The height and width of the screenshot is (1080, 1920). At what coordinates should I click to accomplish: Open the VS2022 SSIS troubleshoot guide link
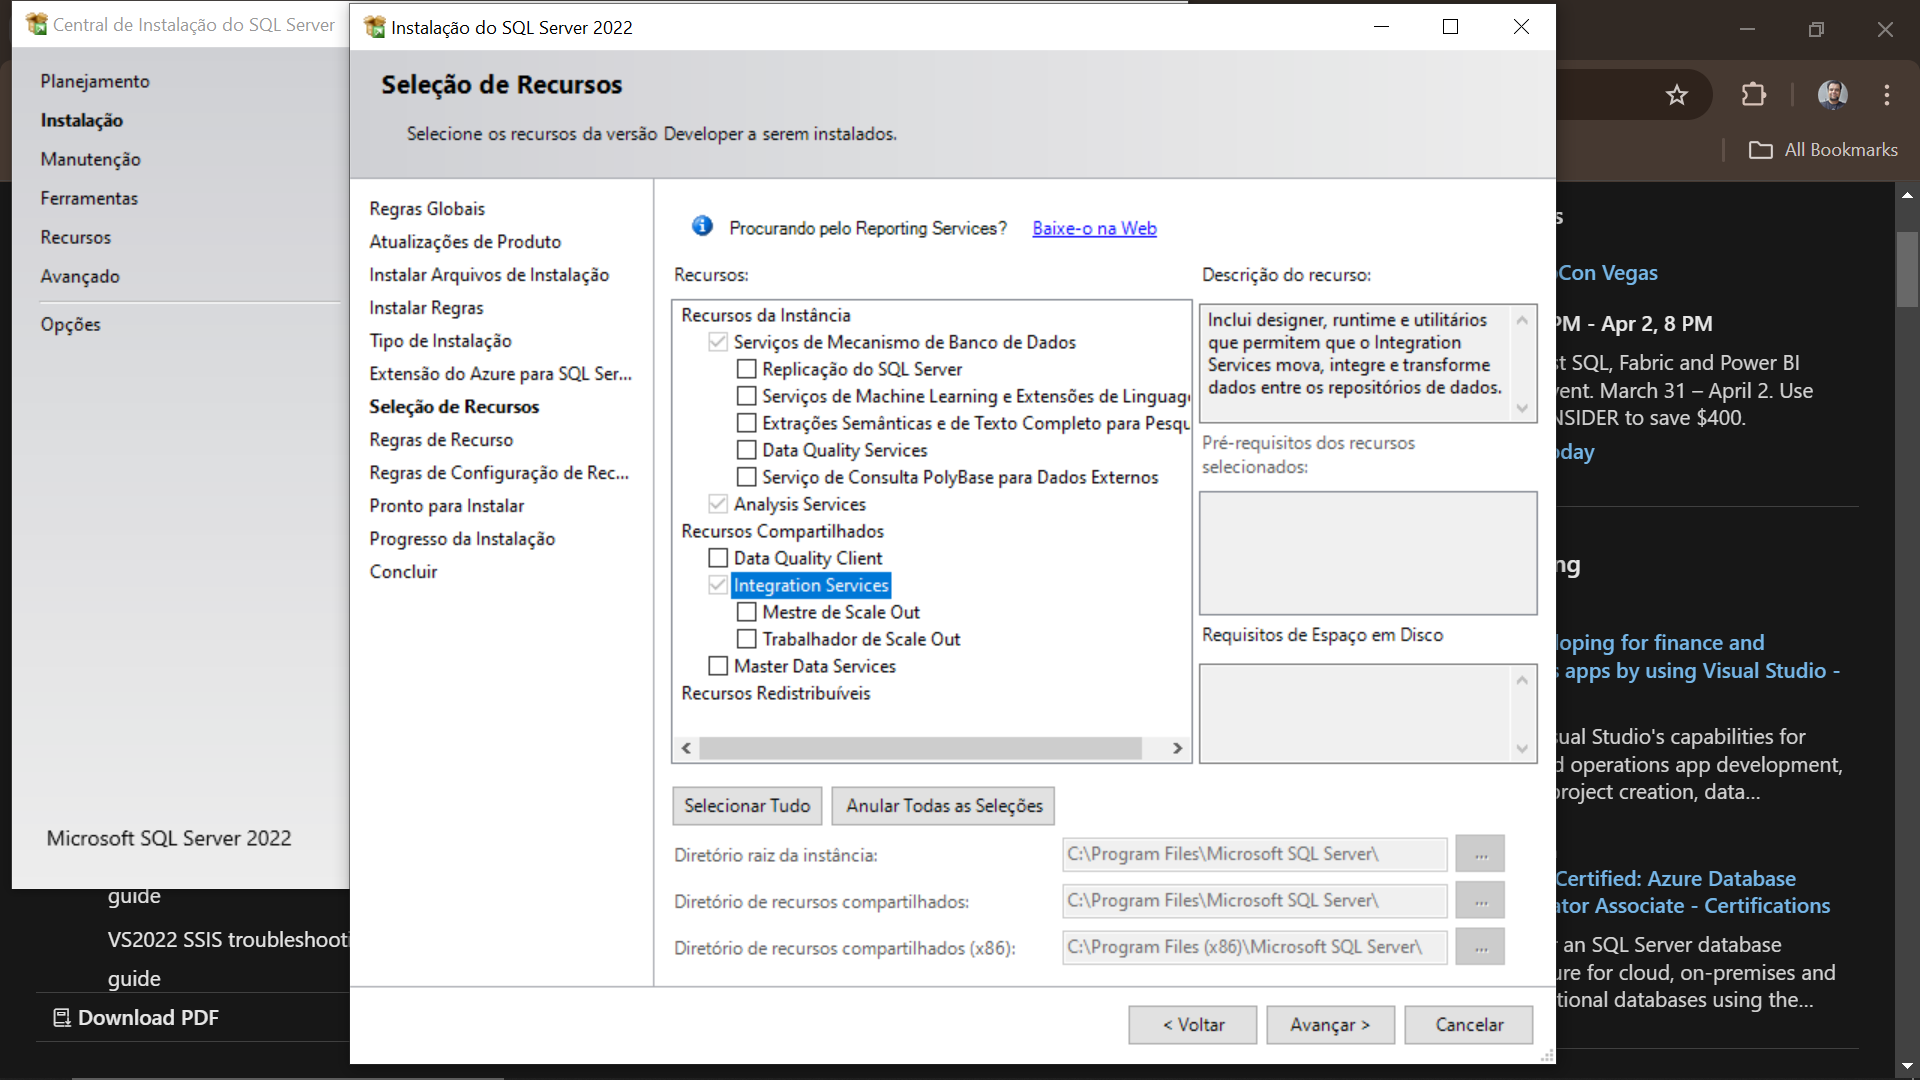(228, 959)
